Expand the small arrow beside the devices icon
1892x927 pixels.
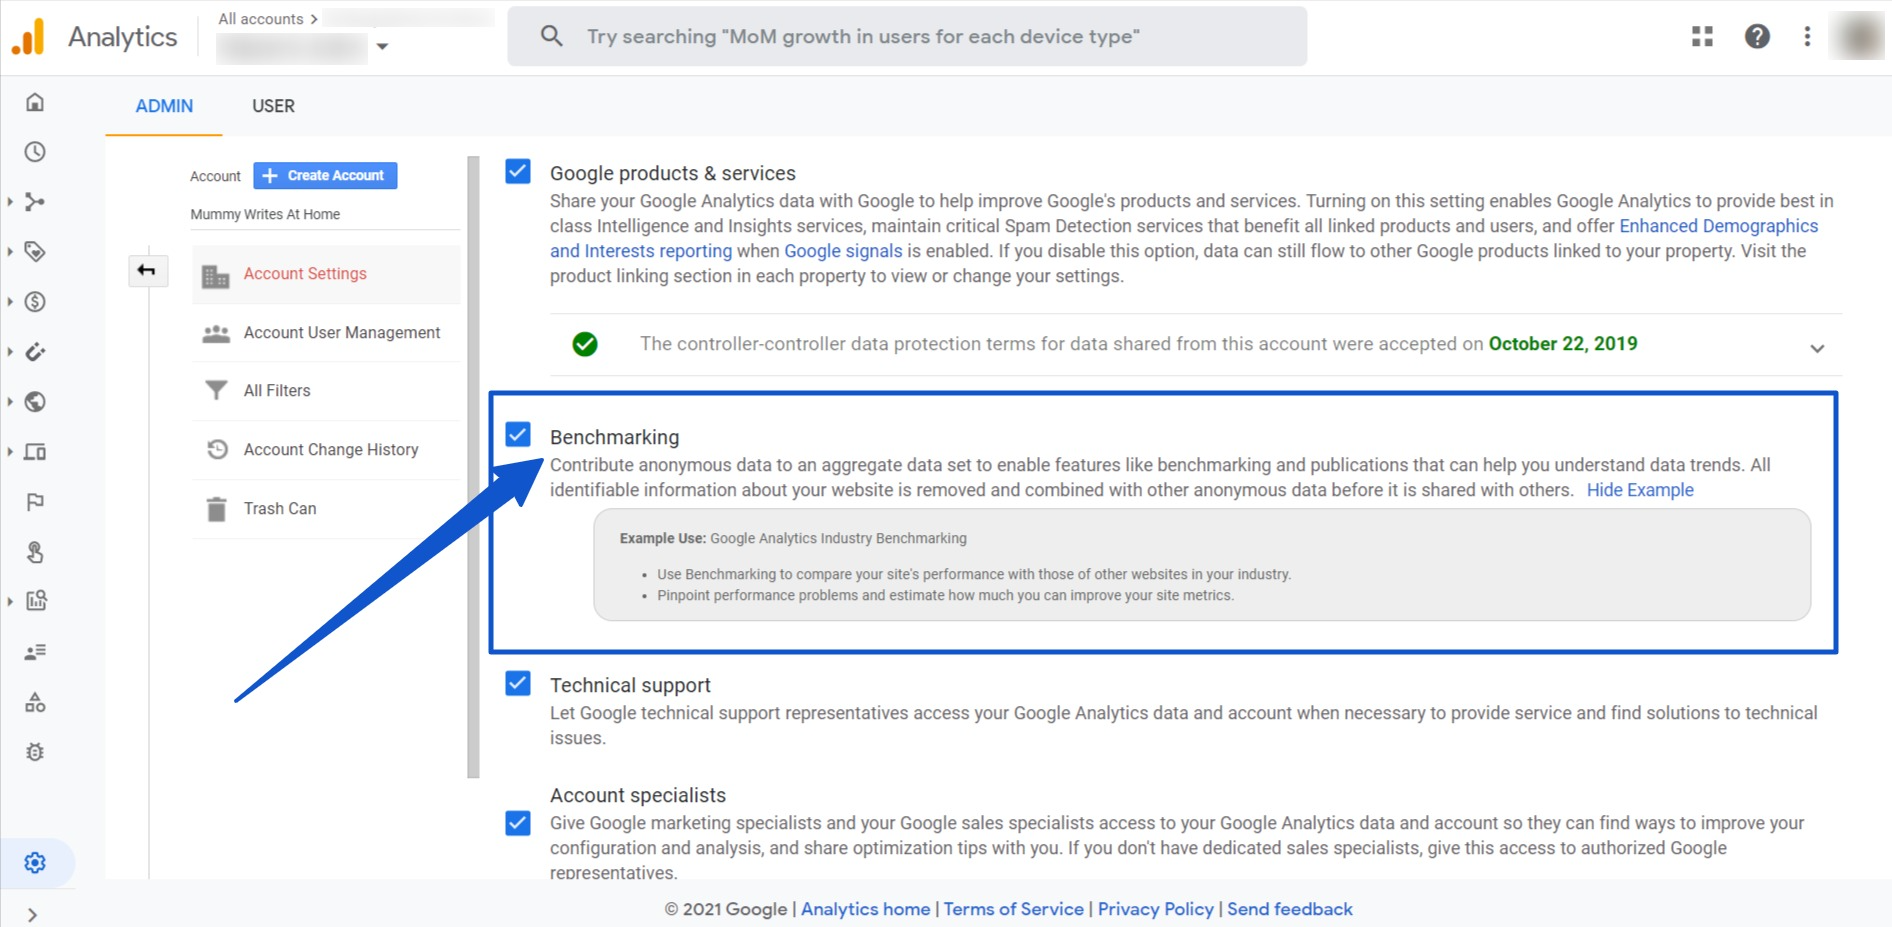pos(10,452)
